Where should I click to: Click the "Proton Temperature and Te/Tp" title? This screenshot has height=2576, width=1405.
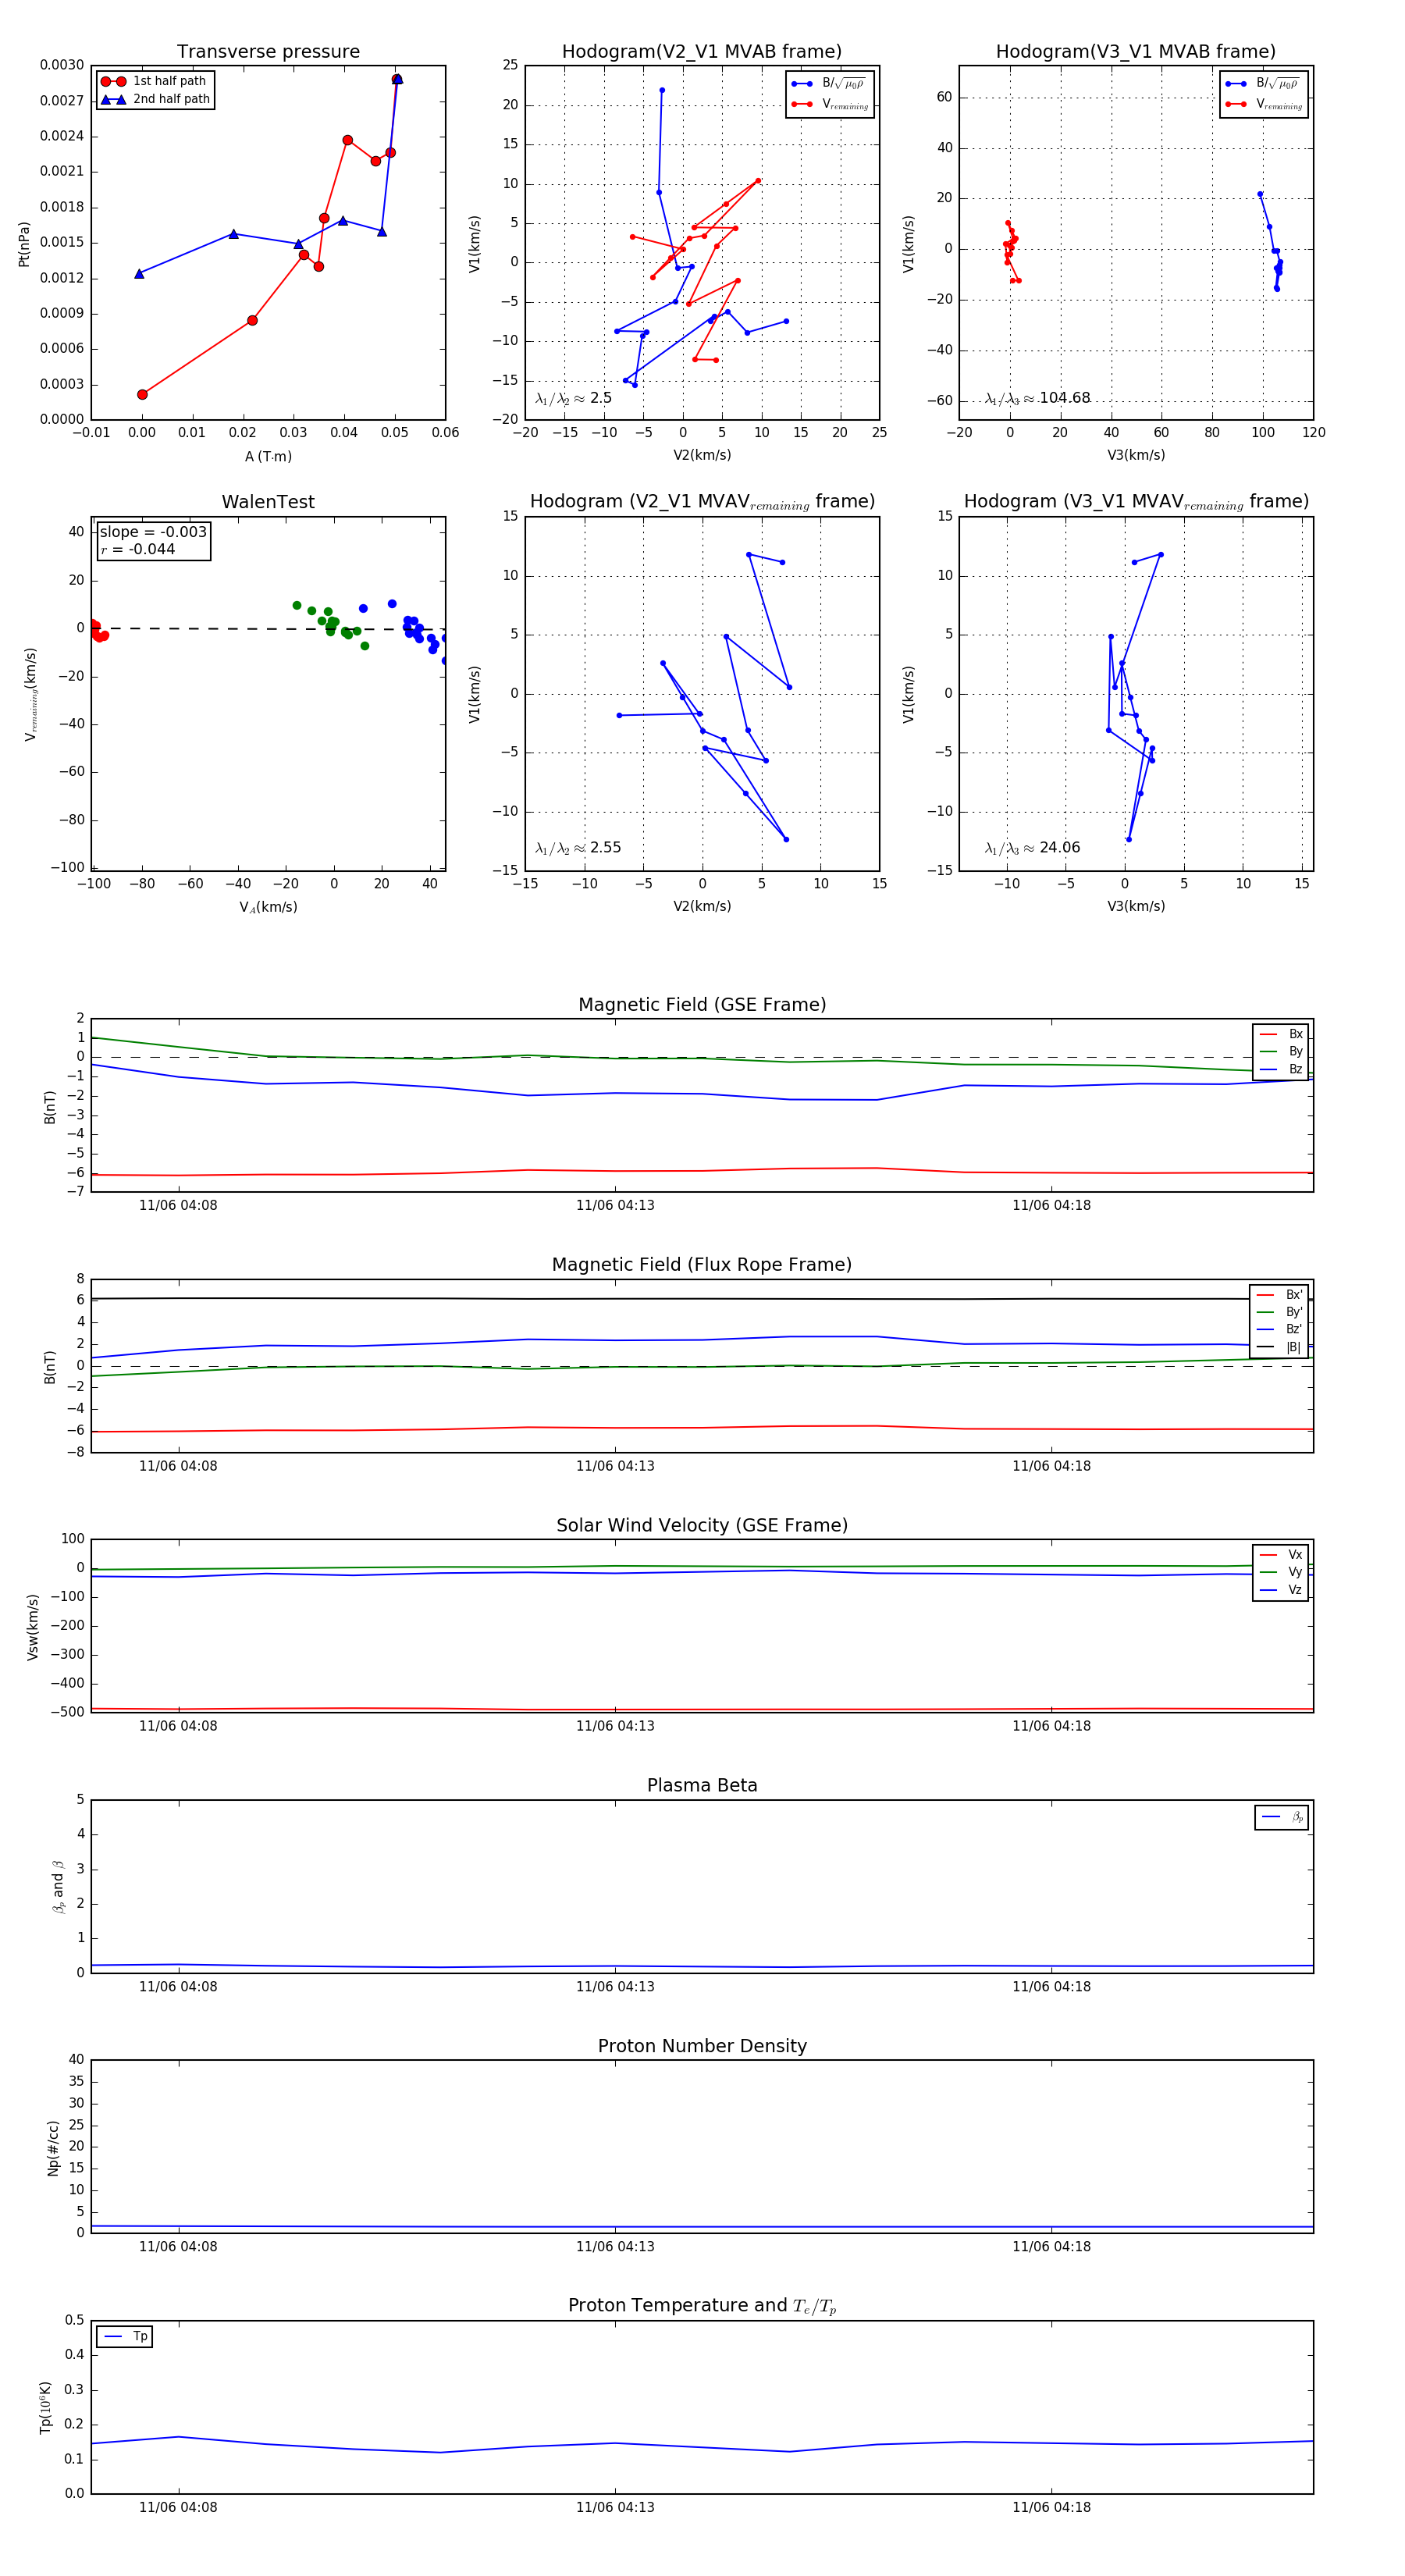pos(702,2306)
